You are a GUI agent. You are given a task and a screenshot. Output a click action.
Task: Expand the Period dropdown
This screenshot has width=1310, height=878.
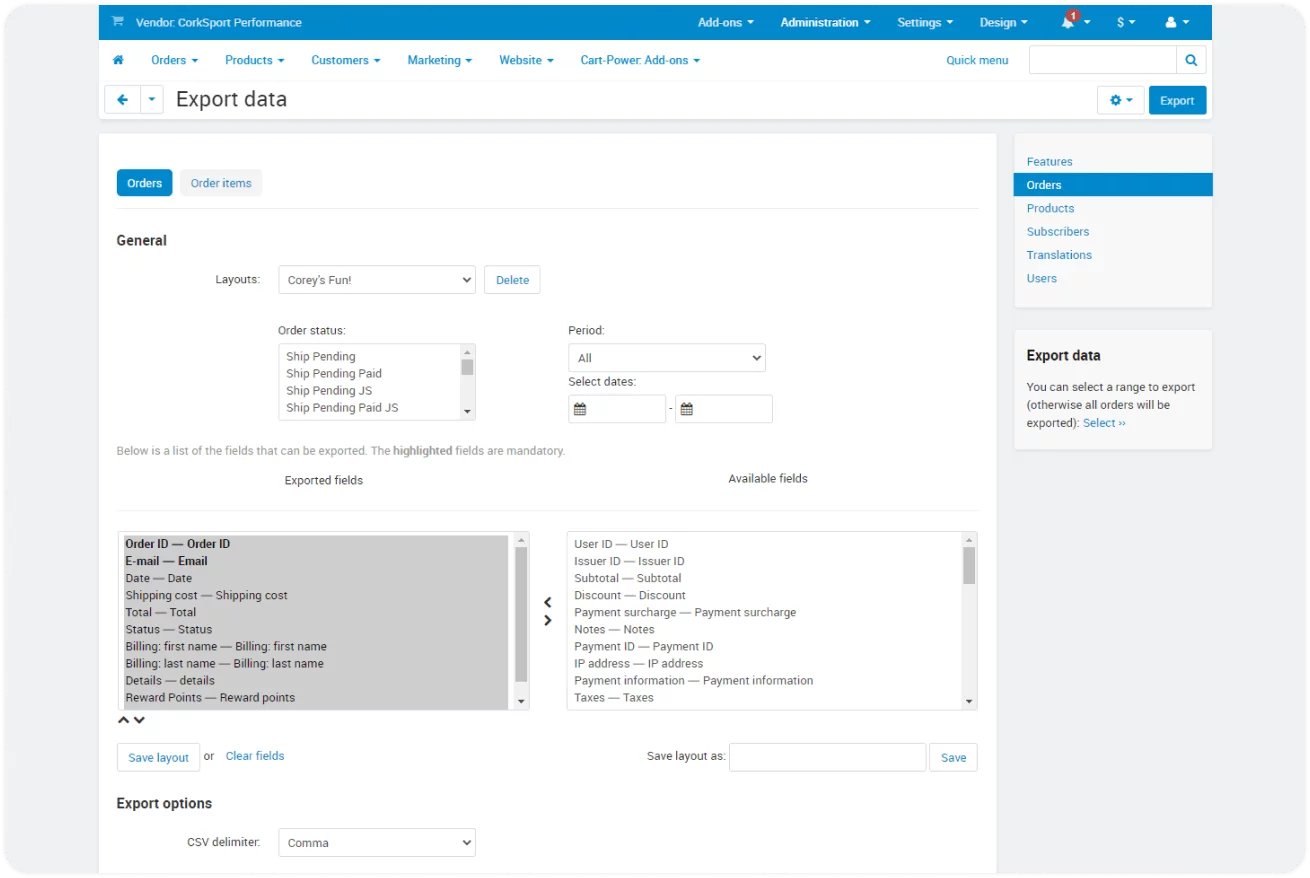point(666,358)
